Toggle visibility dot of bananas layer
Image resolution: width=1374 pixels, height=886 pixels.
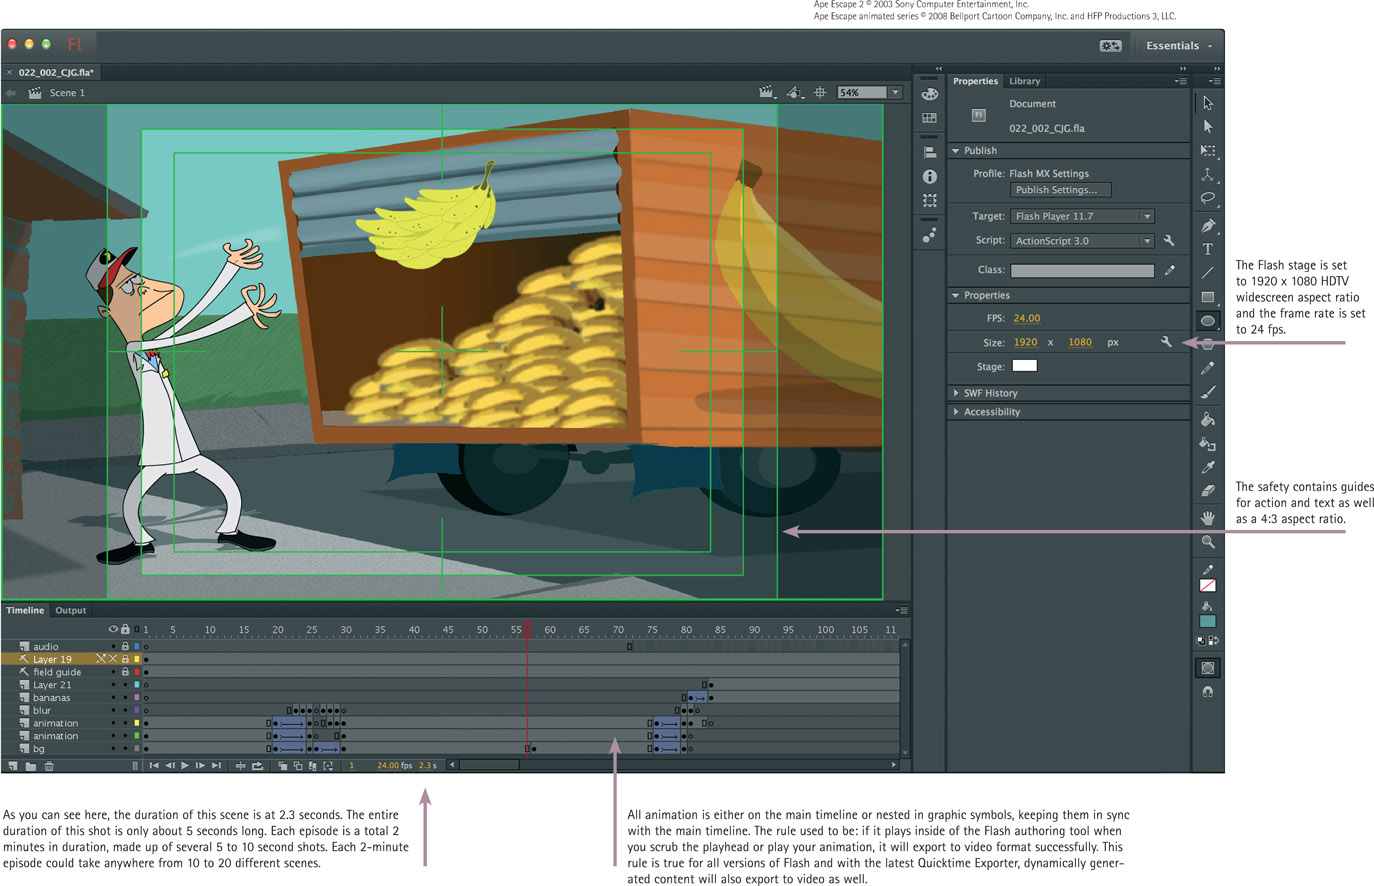113,698
